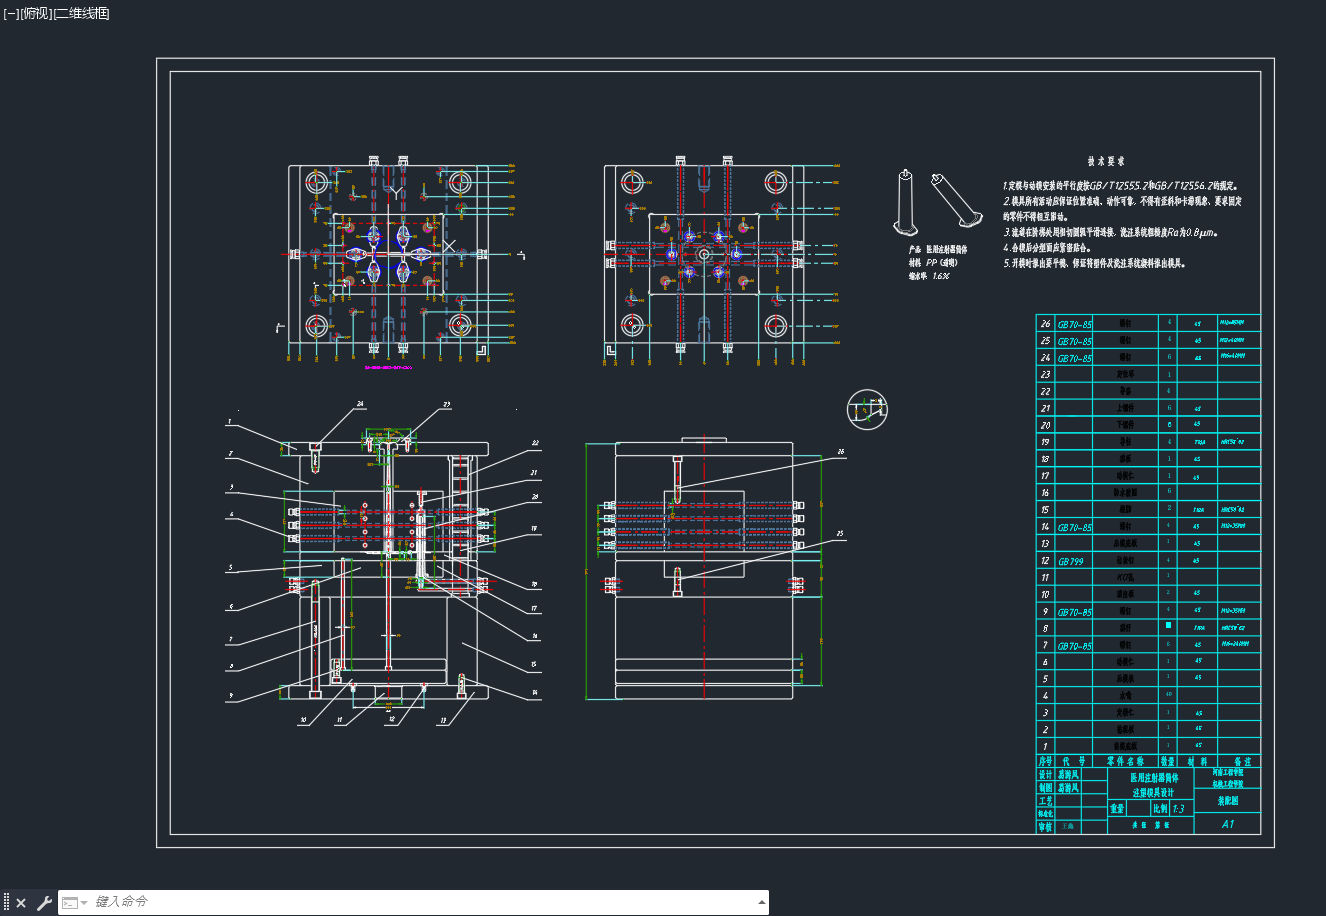Select the 代号 column header cell
Screen dimensions: 1326x916
click(x=1074, y=762)
